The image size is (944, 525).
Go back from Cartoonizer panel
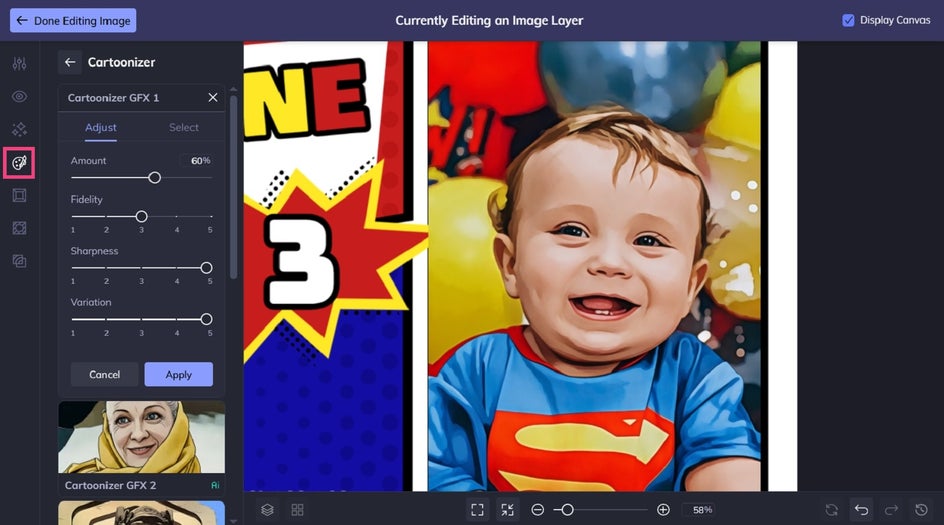click(70, 62)
